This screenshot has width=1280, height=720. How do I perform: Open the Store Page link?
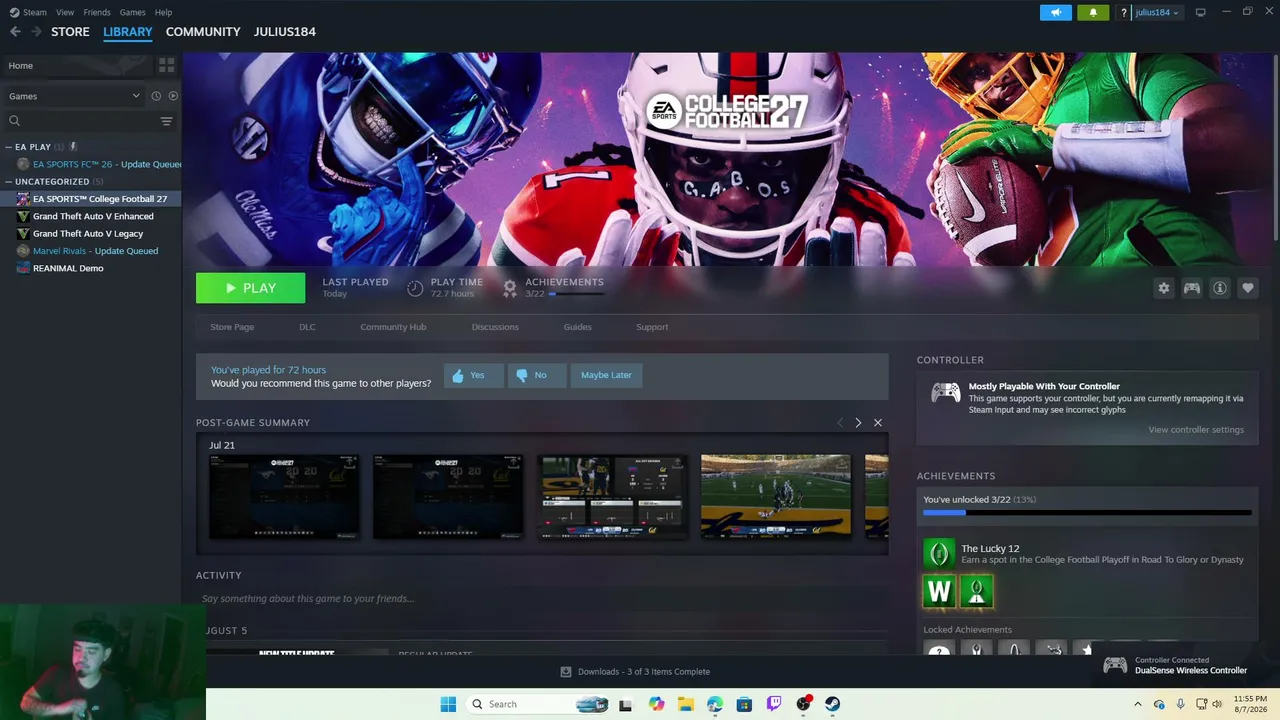[x=232, y=327]
